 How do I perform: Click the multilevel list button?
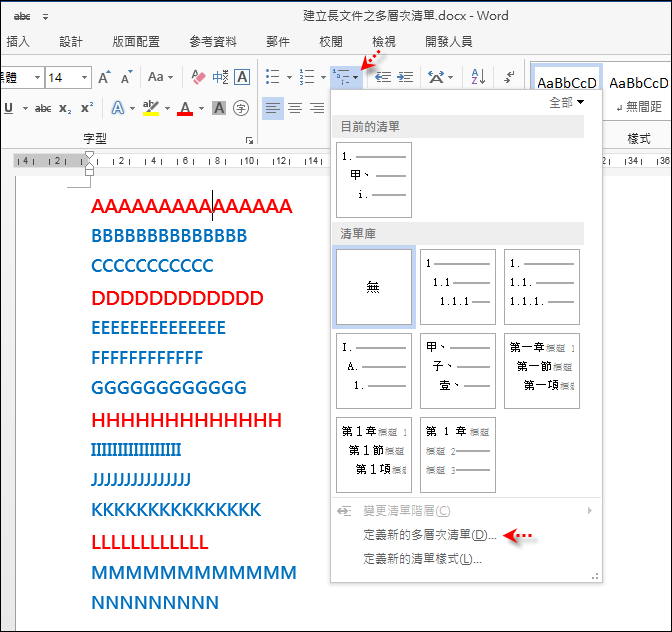tap(346, 77)
